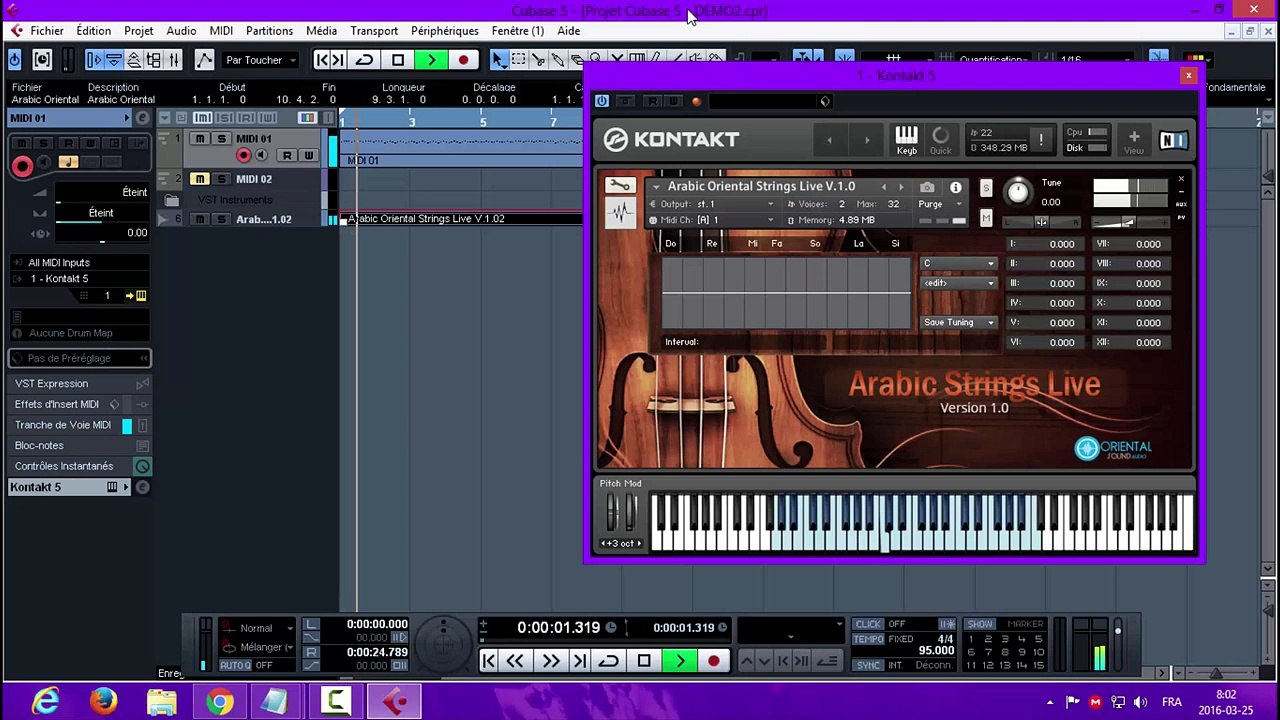Click stop in the top Cubase toolbar
Image resolution: width=1280 pixels, height=720 pixels.
click(x=398, y=60)
